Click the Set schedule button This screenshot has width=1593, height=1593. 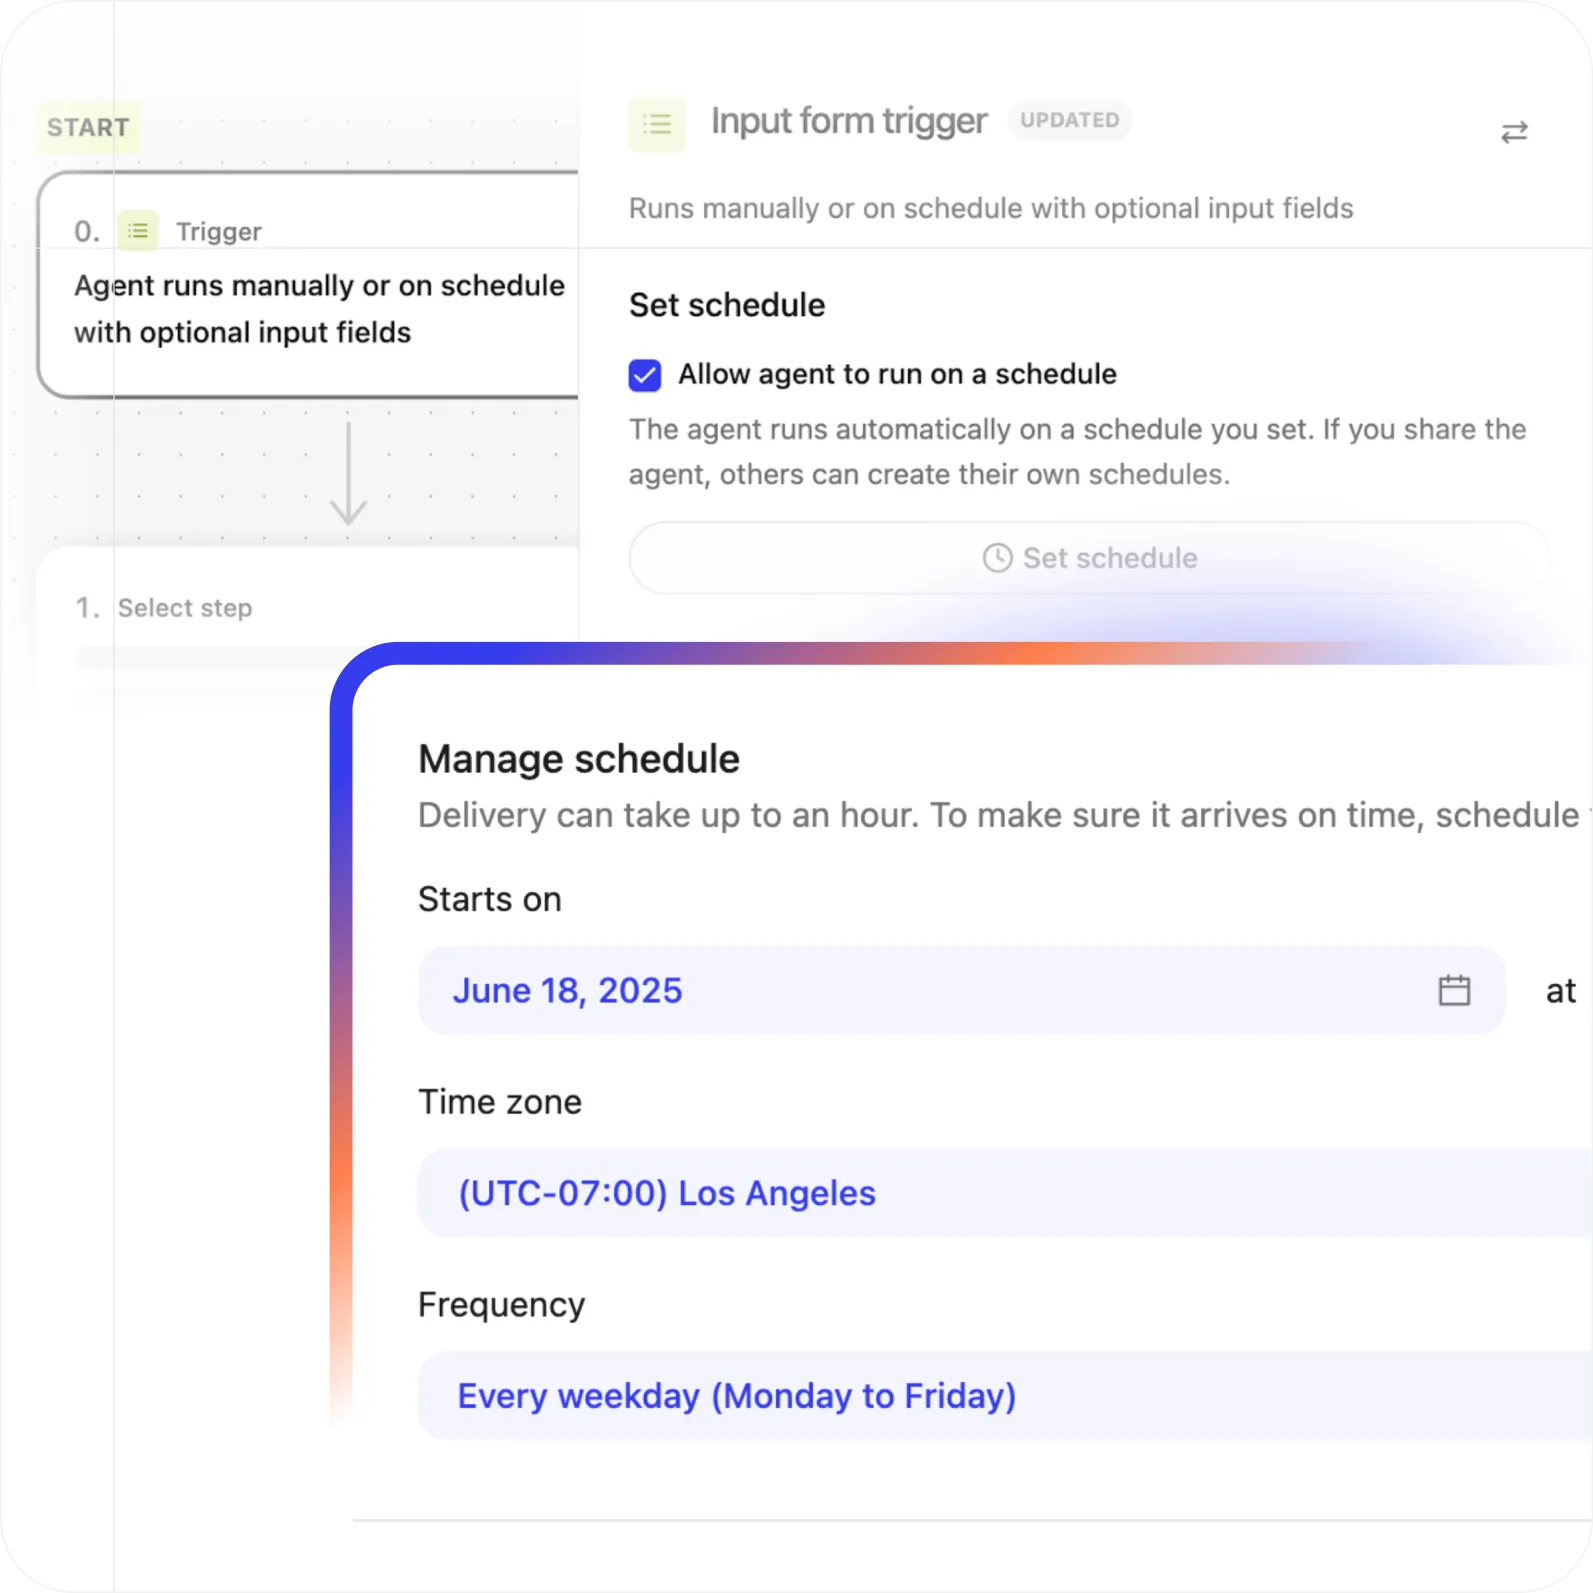tap(1088, 558)
